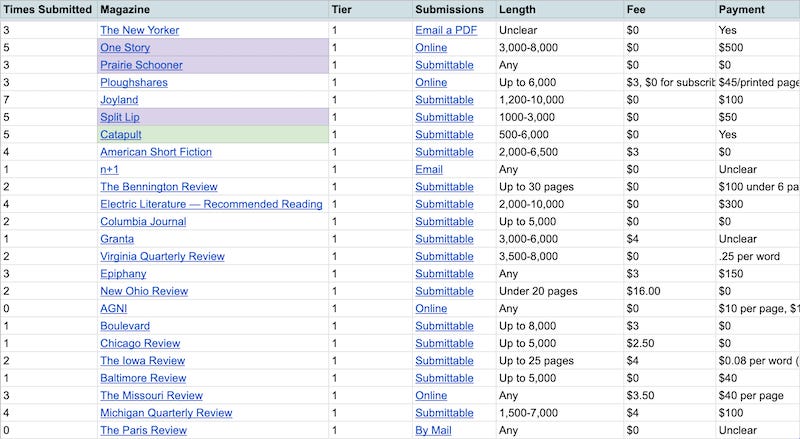
Task: Open the Granta magazine link
Action: [x=117, y=238]
